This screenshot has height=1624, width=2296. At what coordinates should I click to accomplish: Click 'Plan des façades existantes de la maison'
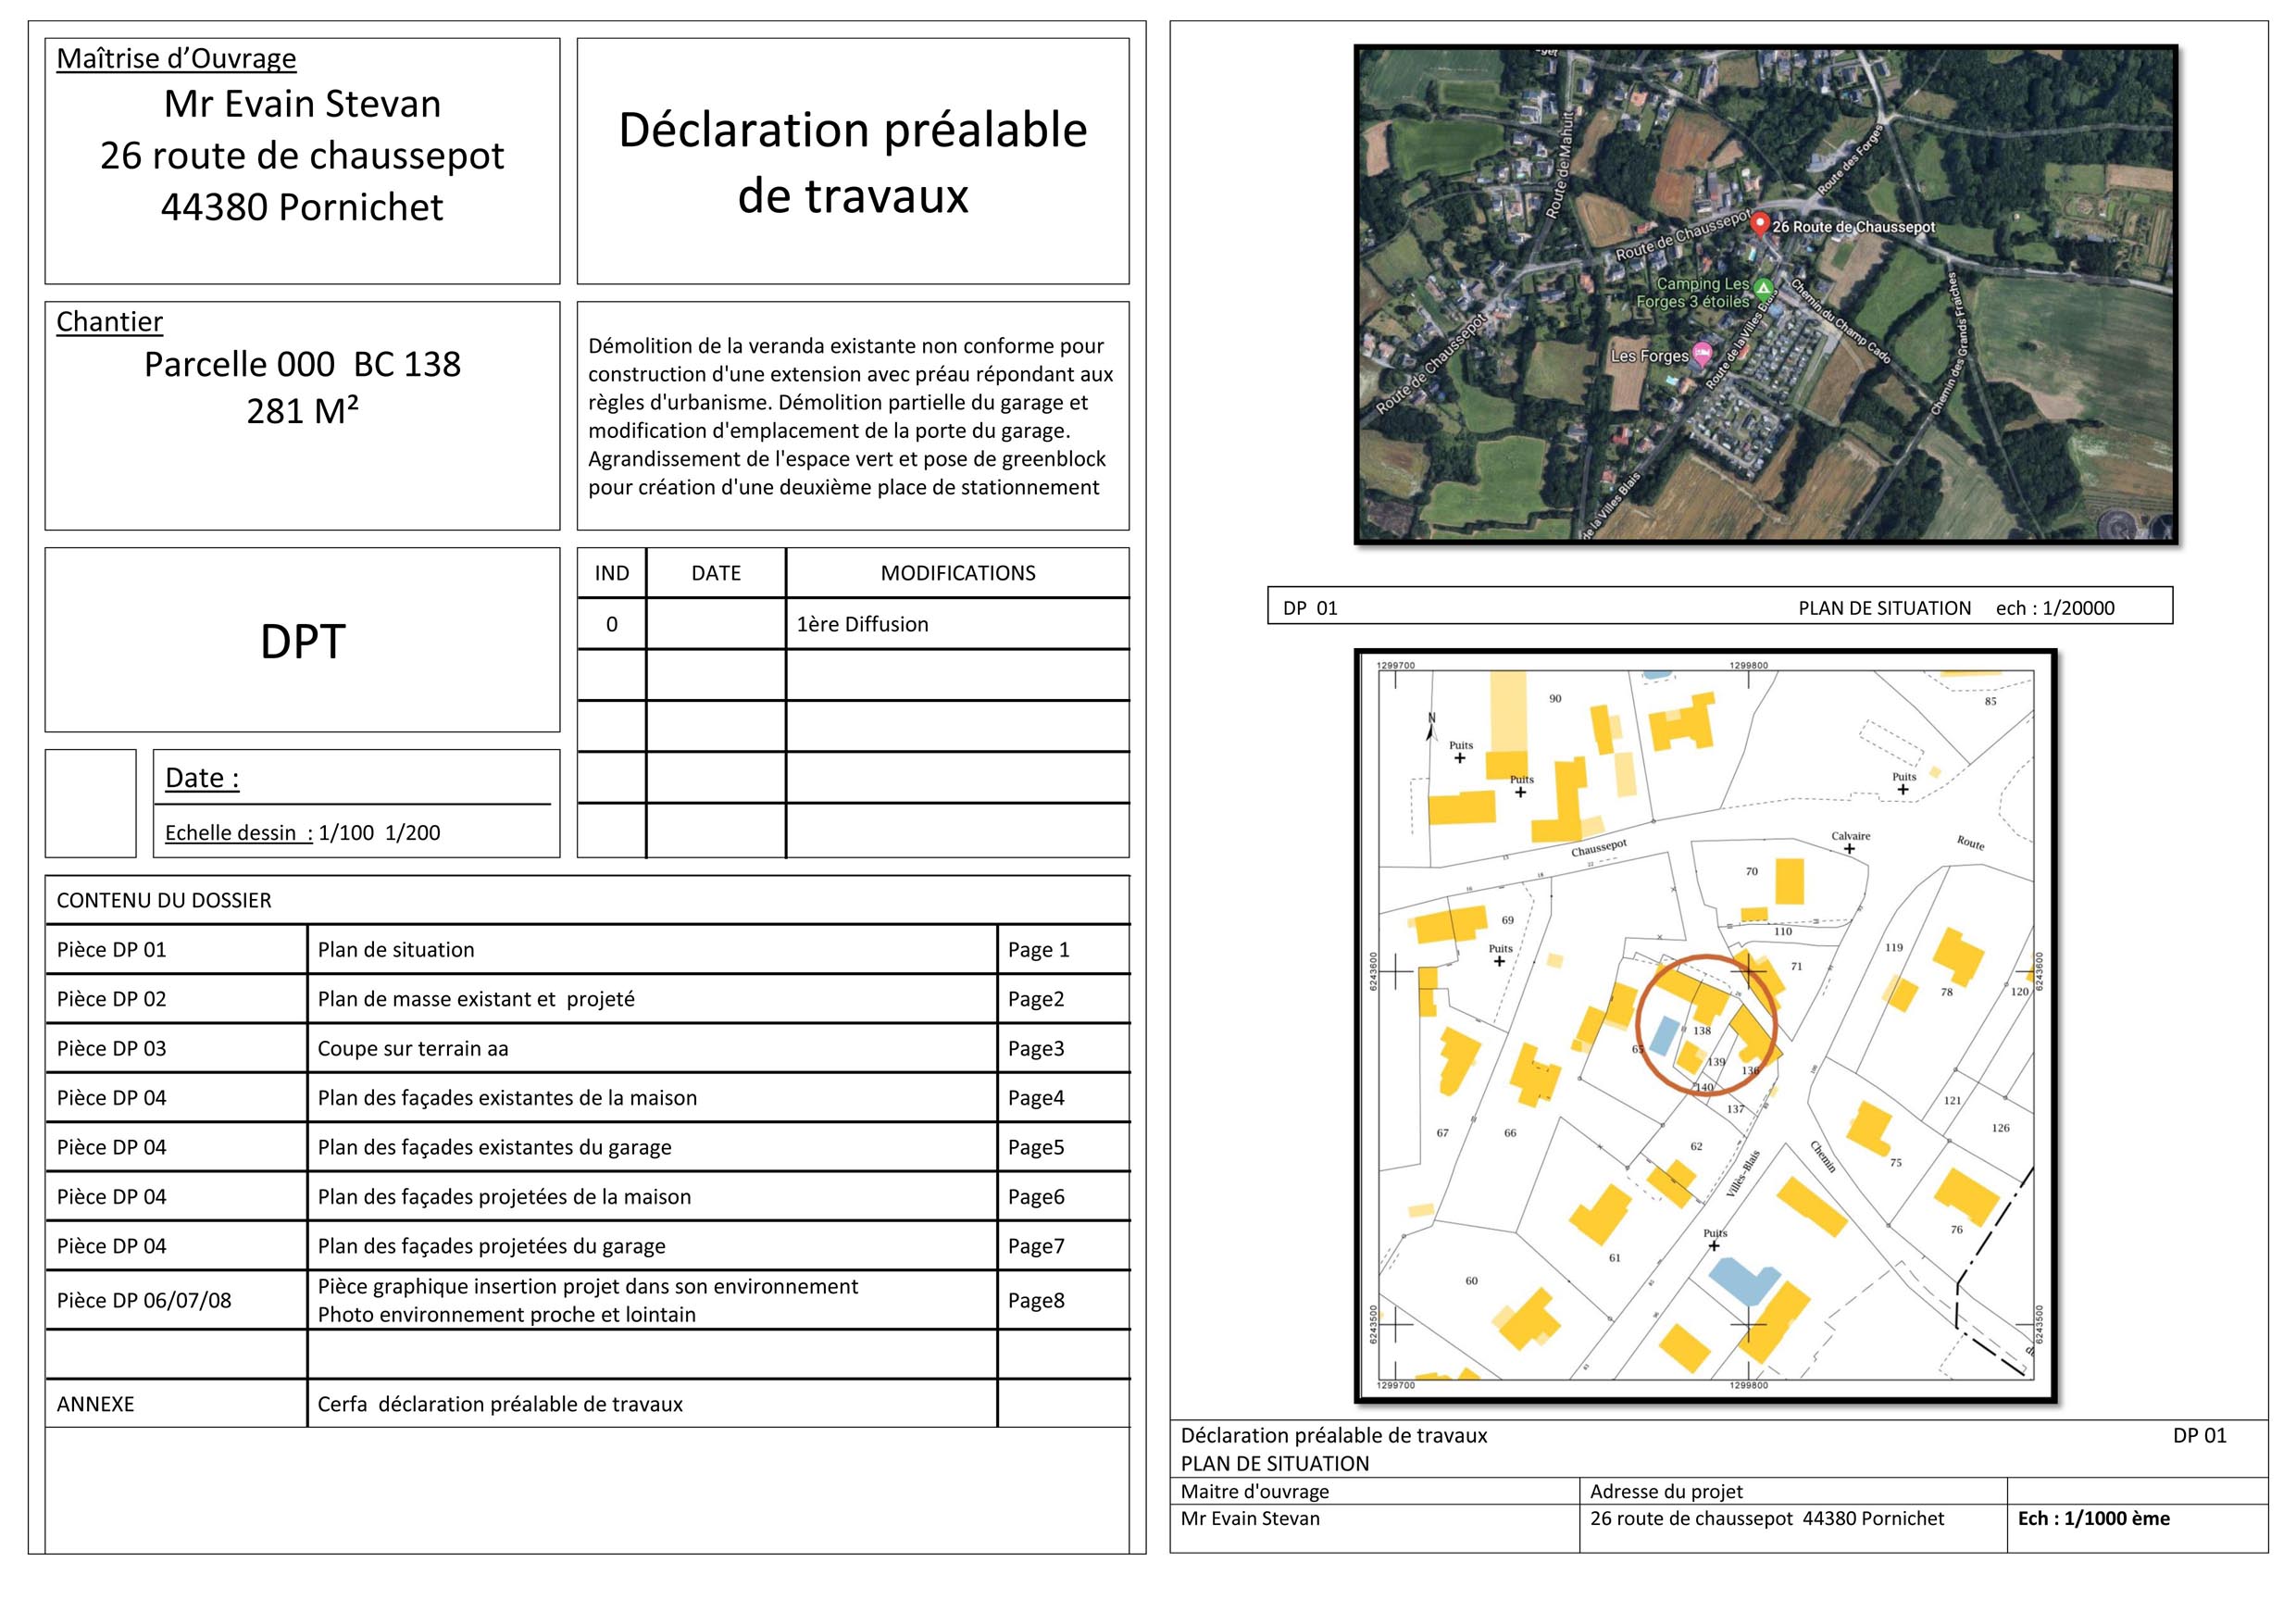pos(507,1098)
